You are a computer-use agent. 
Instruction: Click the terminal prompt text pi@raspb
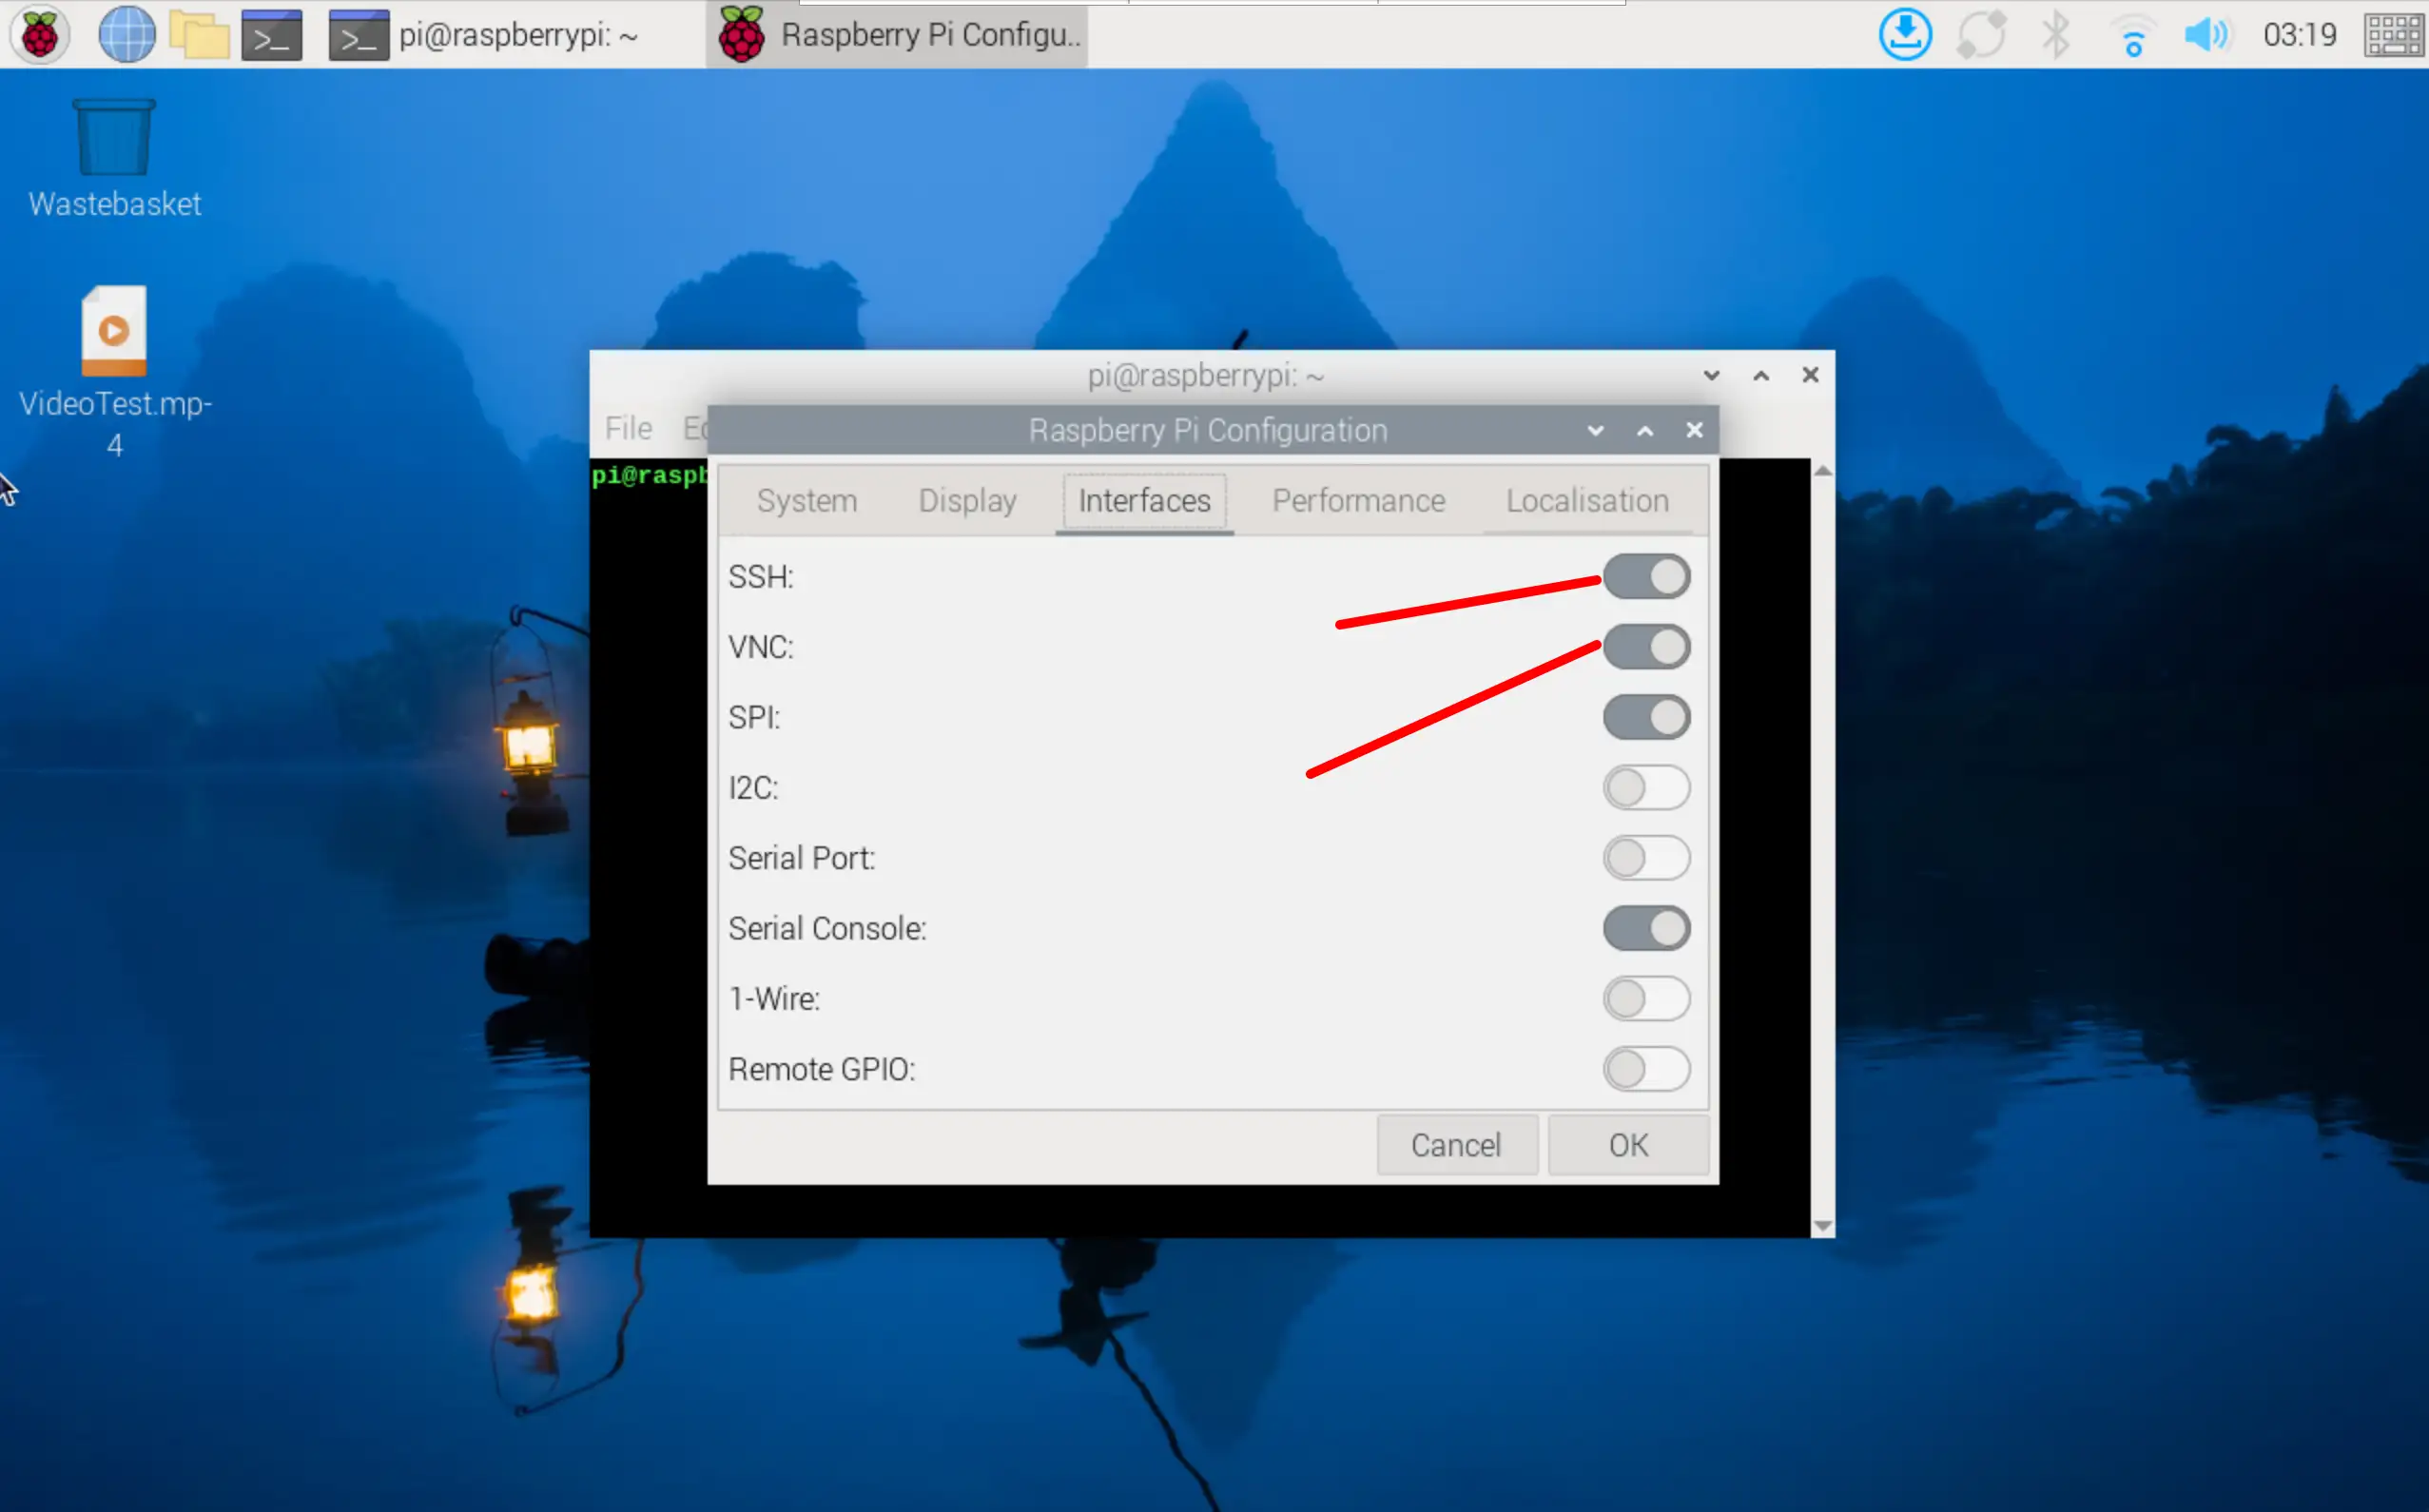coord(650,475)
